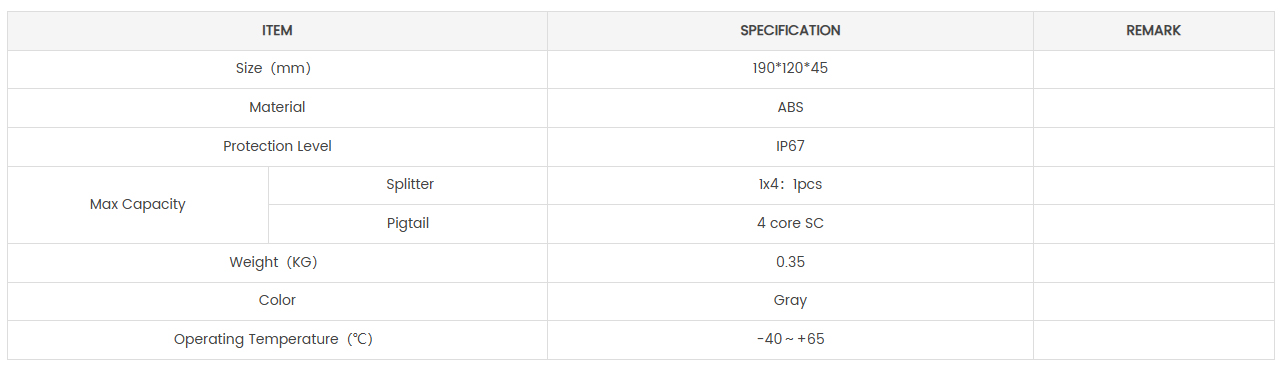The image size is (1286, 372).
Task: Click the 1x4: 1pcs value
Action: pyautogui.click(x=790, y=185)
